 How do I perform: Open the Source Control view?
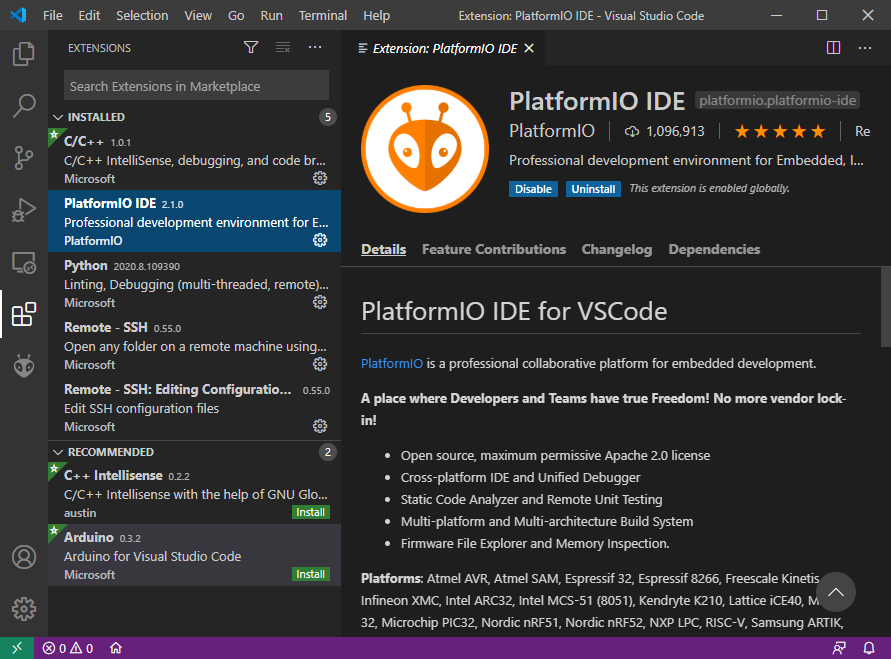(24, 159)
